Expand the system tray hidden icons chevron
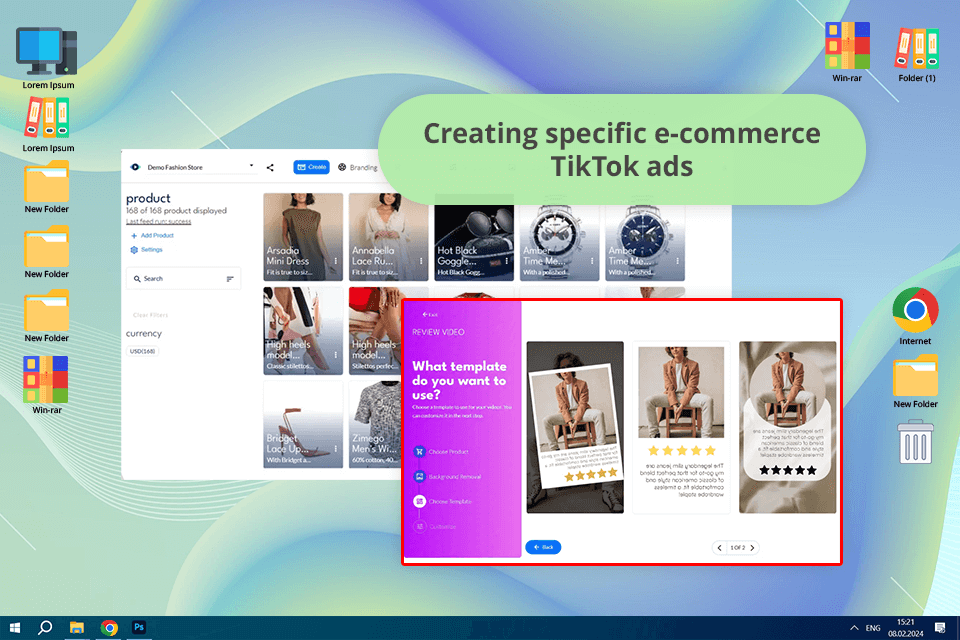 point(854,628)
